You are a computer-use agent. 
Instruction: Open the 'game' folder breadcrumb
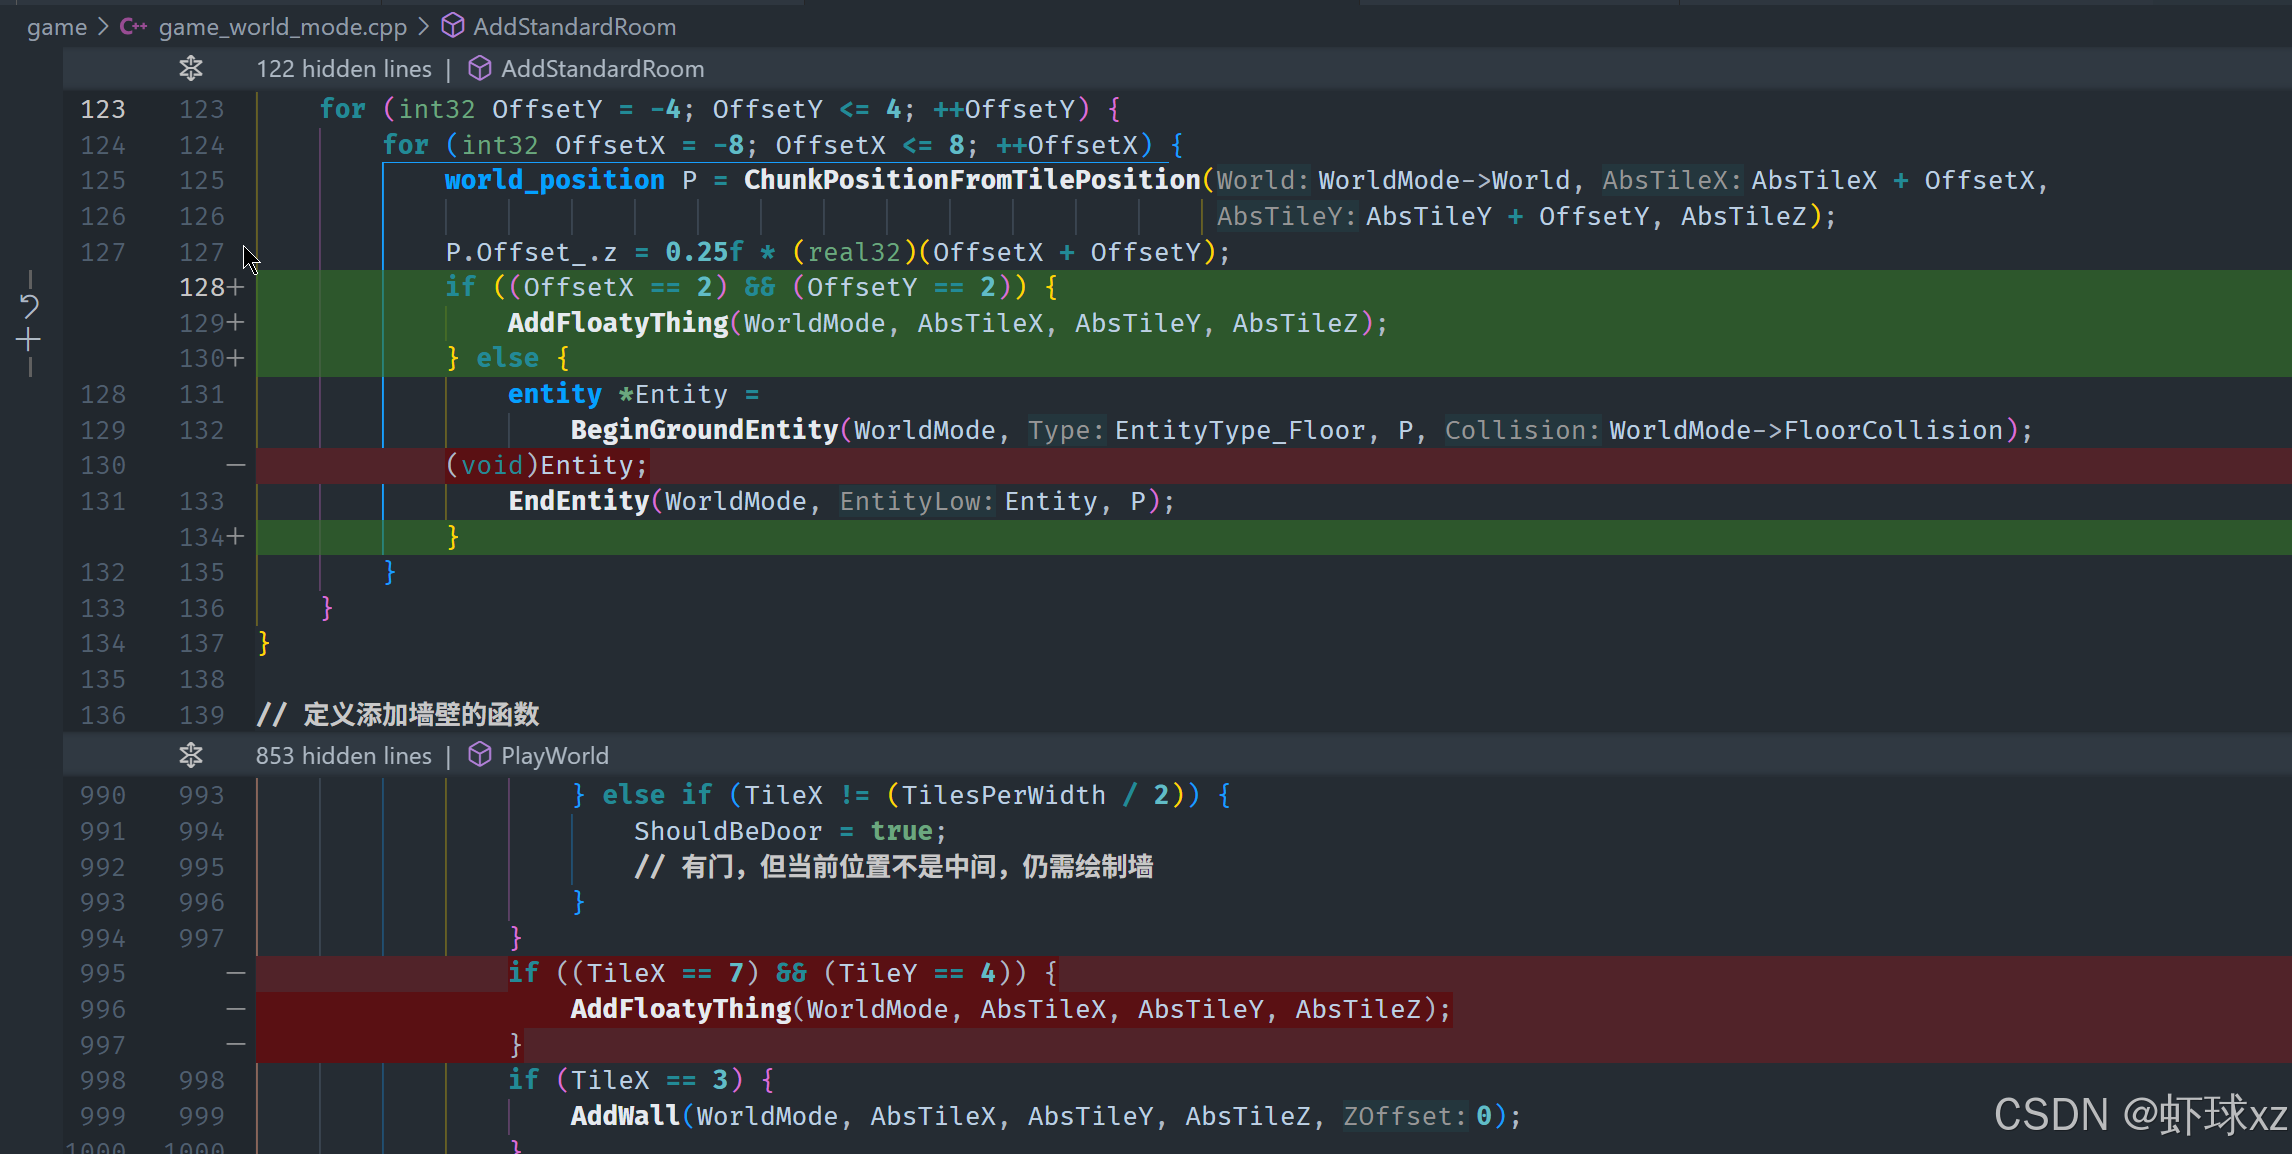click(x=57, y=27)
